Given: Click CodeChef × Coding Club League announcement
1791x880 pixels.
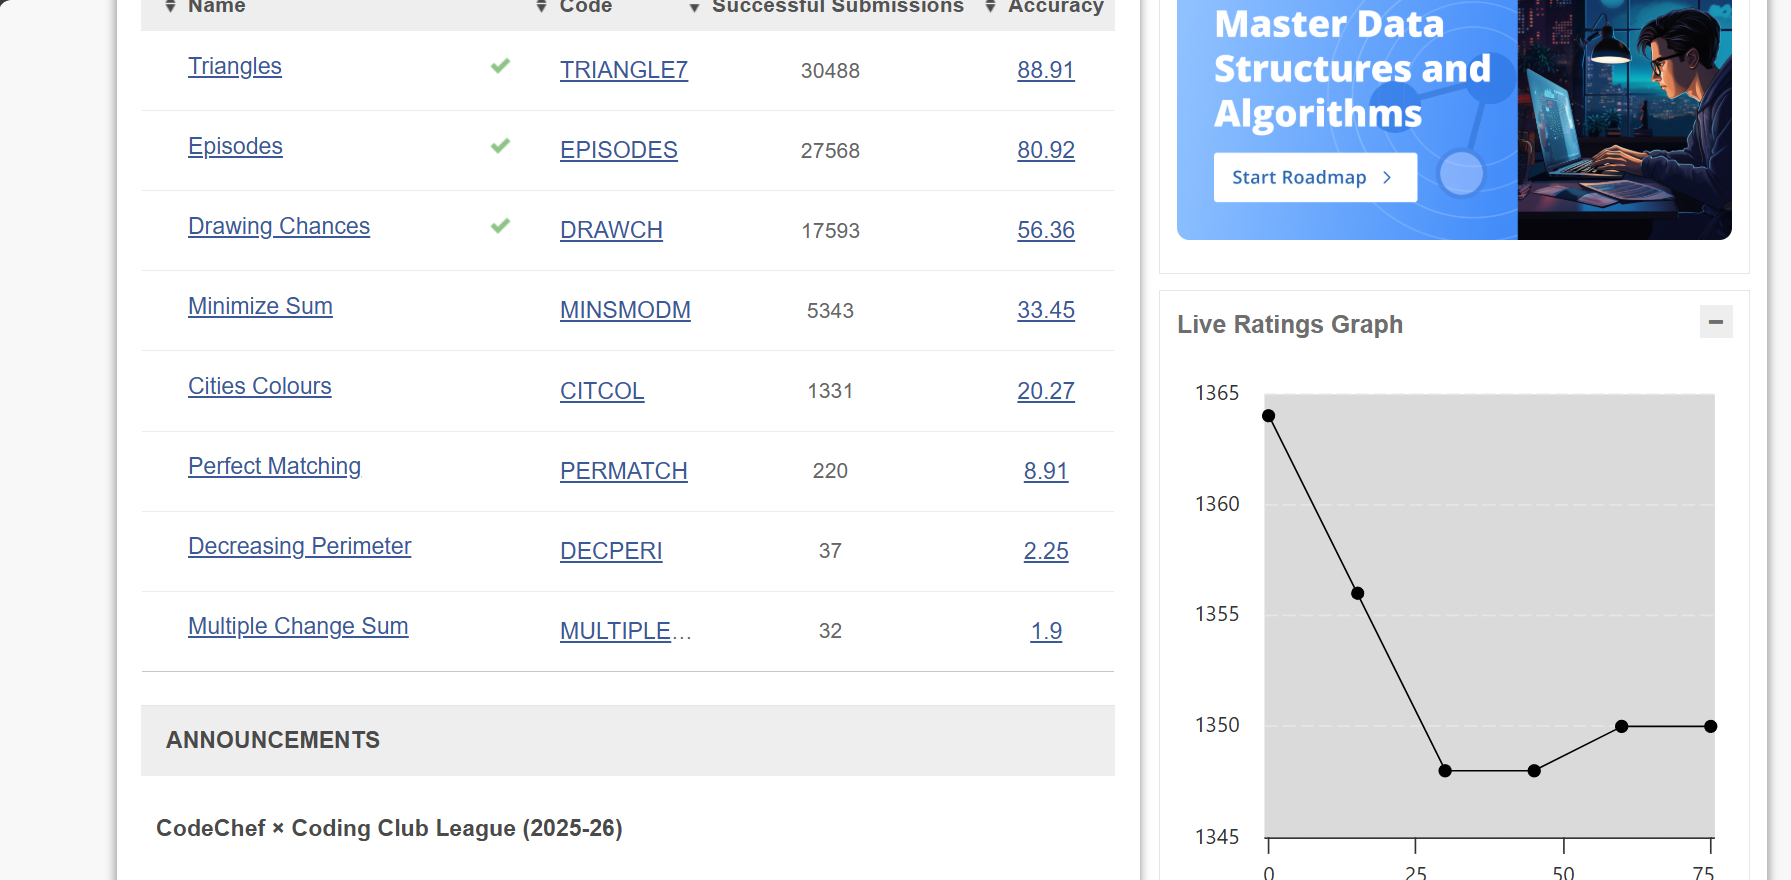Looking at the screenshot, I should pos(389,828).
